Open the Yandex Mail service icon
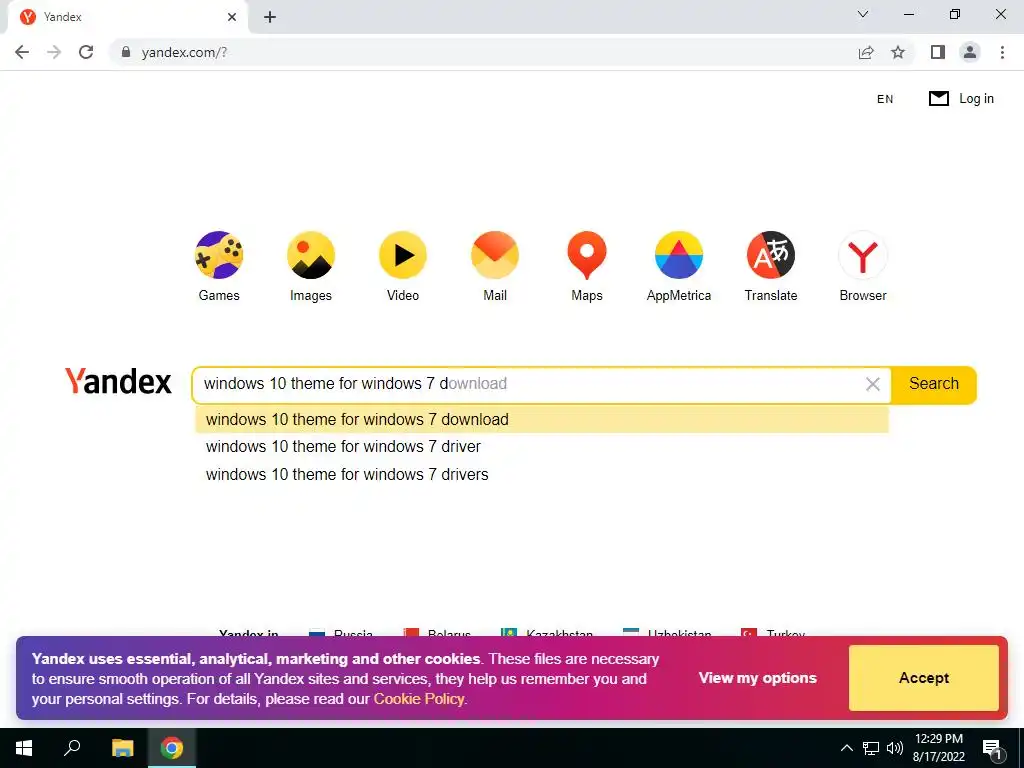 (495, 255)
